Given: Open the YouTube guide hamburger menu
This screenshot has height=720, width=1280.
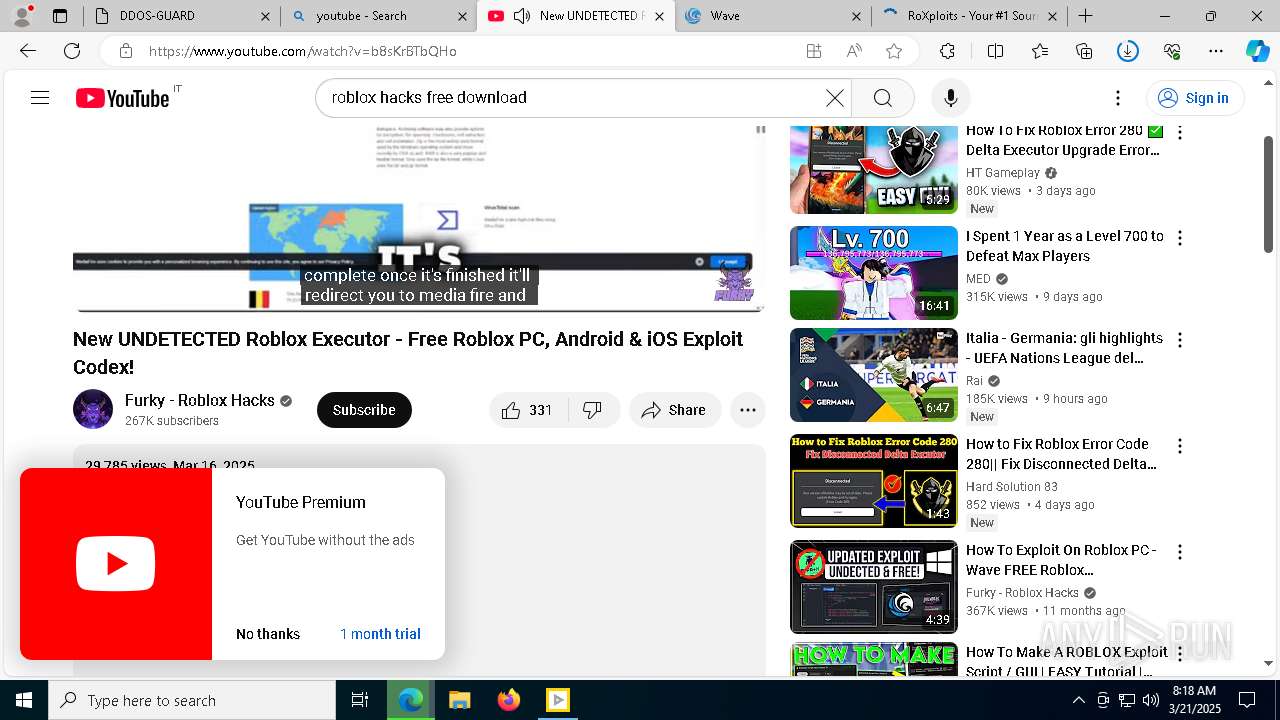Looking at the screenshot, I should pyautogui.click(x=40, y=98).
